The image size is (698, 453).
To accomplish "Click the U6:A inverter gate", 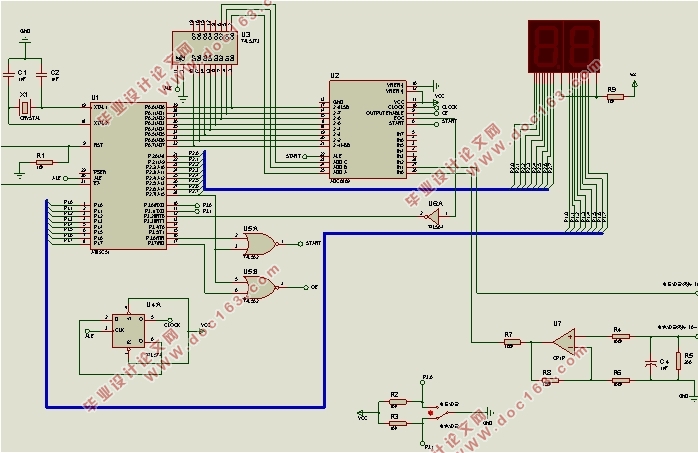I will (433, 217).
